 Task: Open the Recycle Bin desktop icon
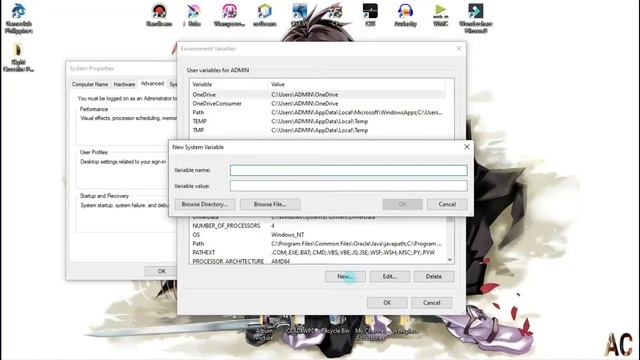336,324
